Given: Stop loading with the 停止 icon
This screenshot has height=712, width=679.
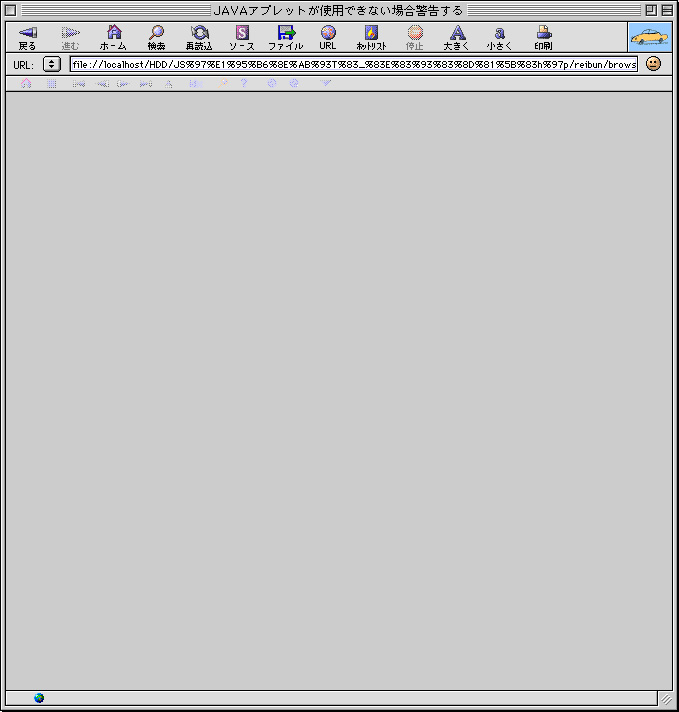Looking at the screenshot, I should [x=415, y=38].
